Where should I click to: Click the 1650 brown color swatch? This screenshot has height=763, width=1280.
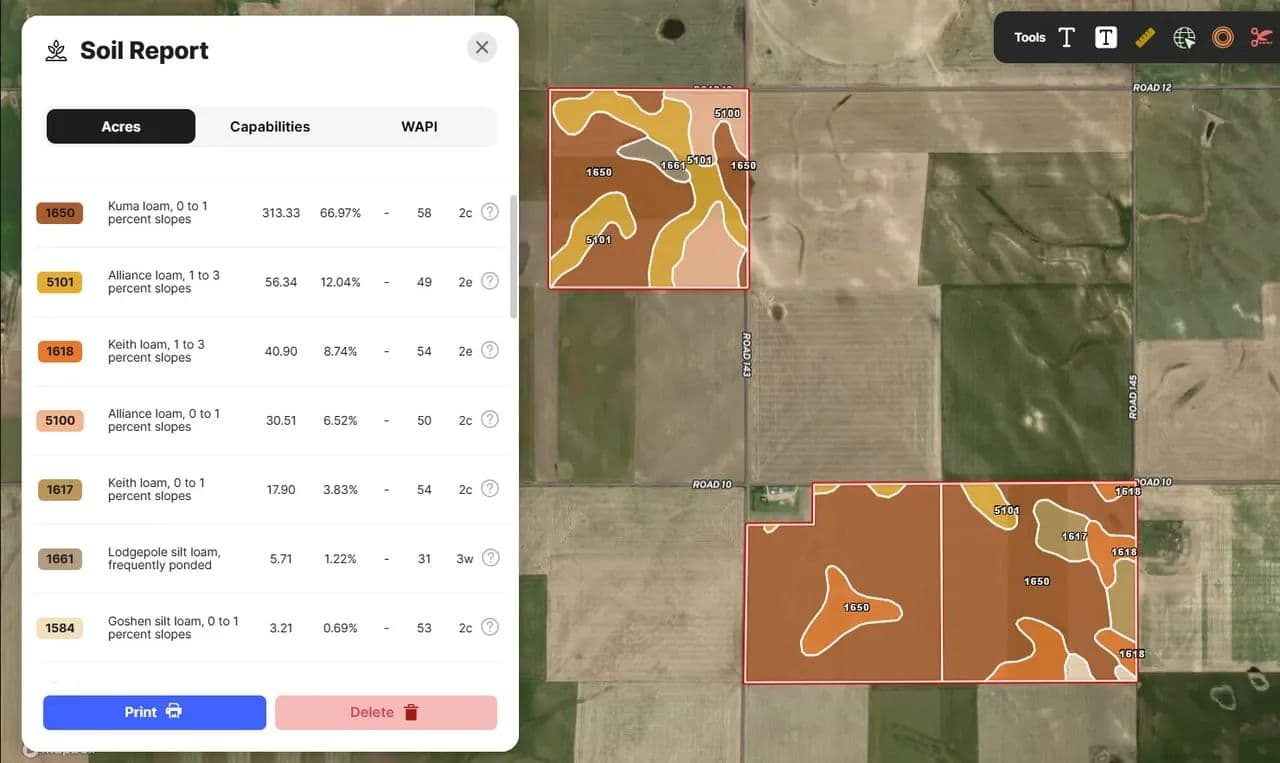[x=60, y=213]
